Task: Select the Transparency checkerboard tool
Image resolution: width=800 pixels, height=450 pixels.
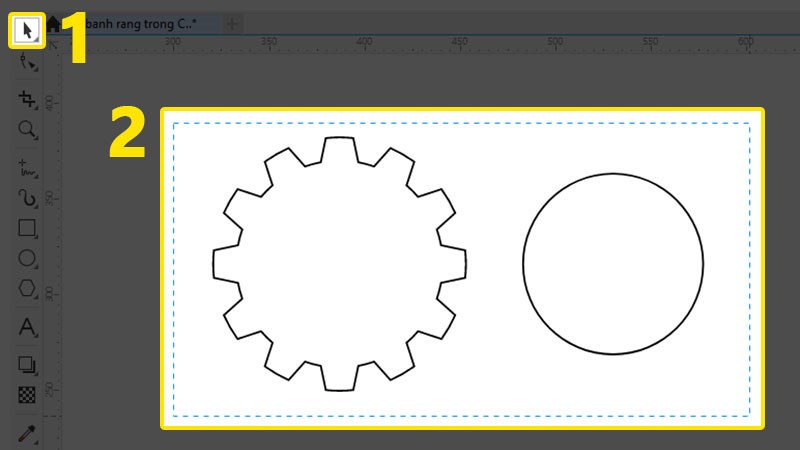Action: [27, 395]
